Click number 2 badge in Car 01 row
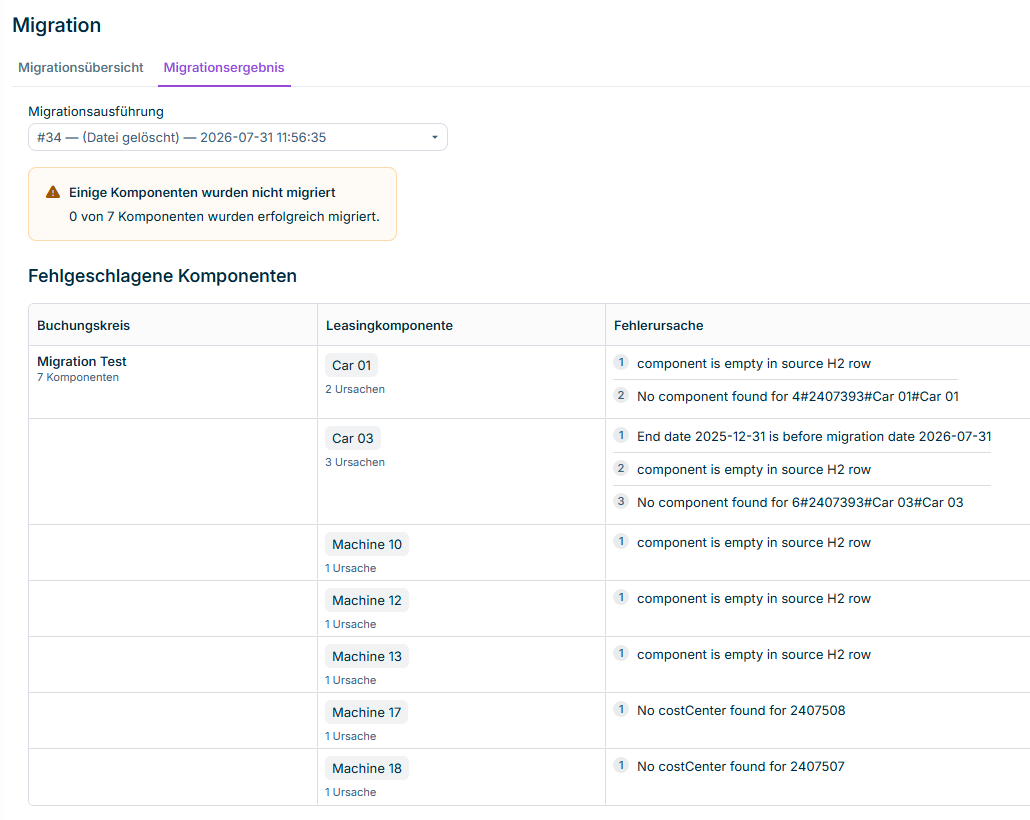1030x820 pixels. coord(621,395)
